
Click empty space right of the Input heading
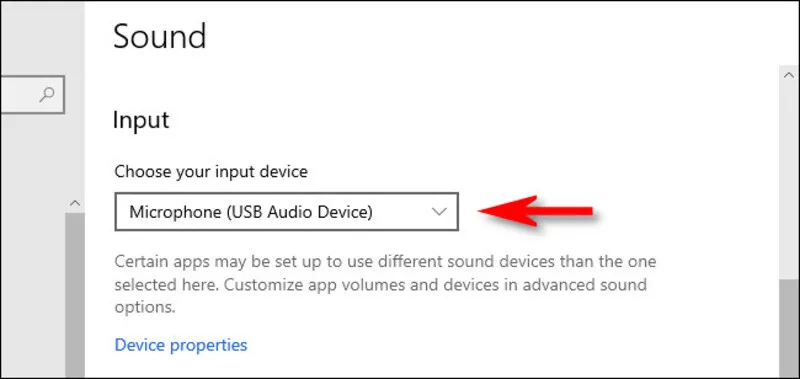[x=459, y=120]
